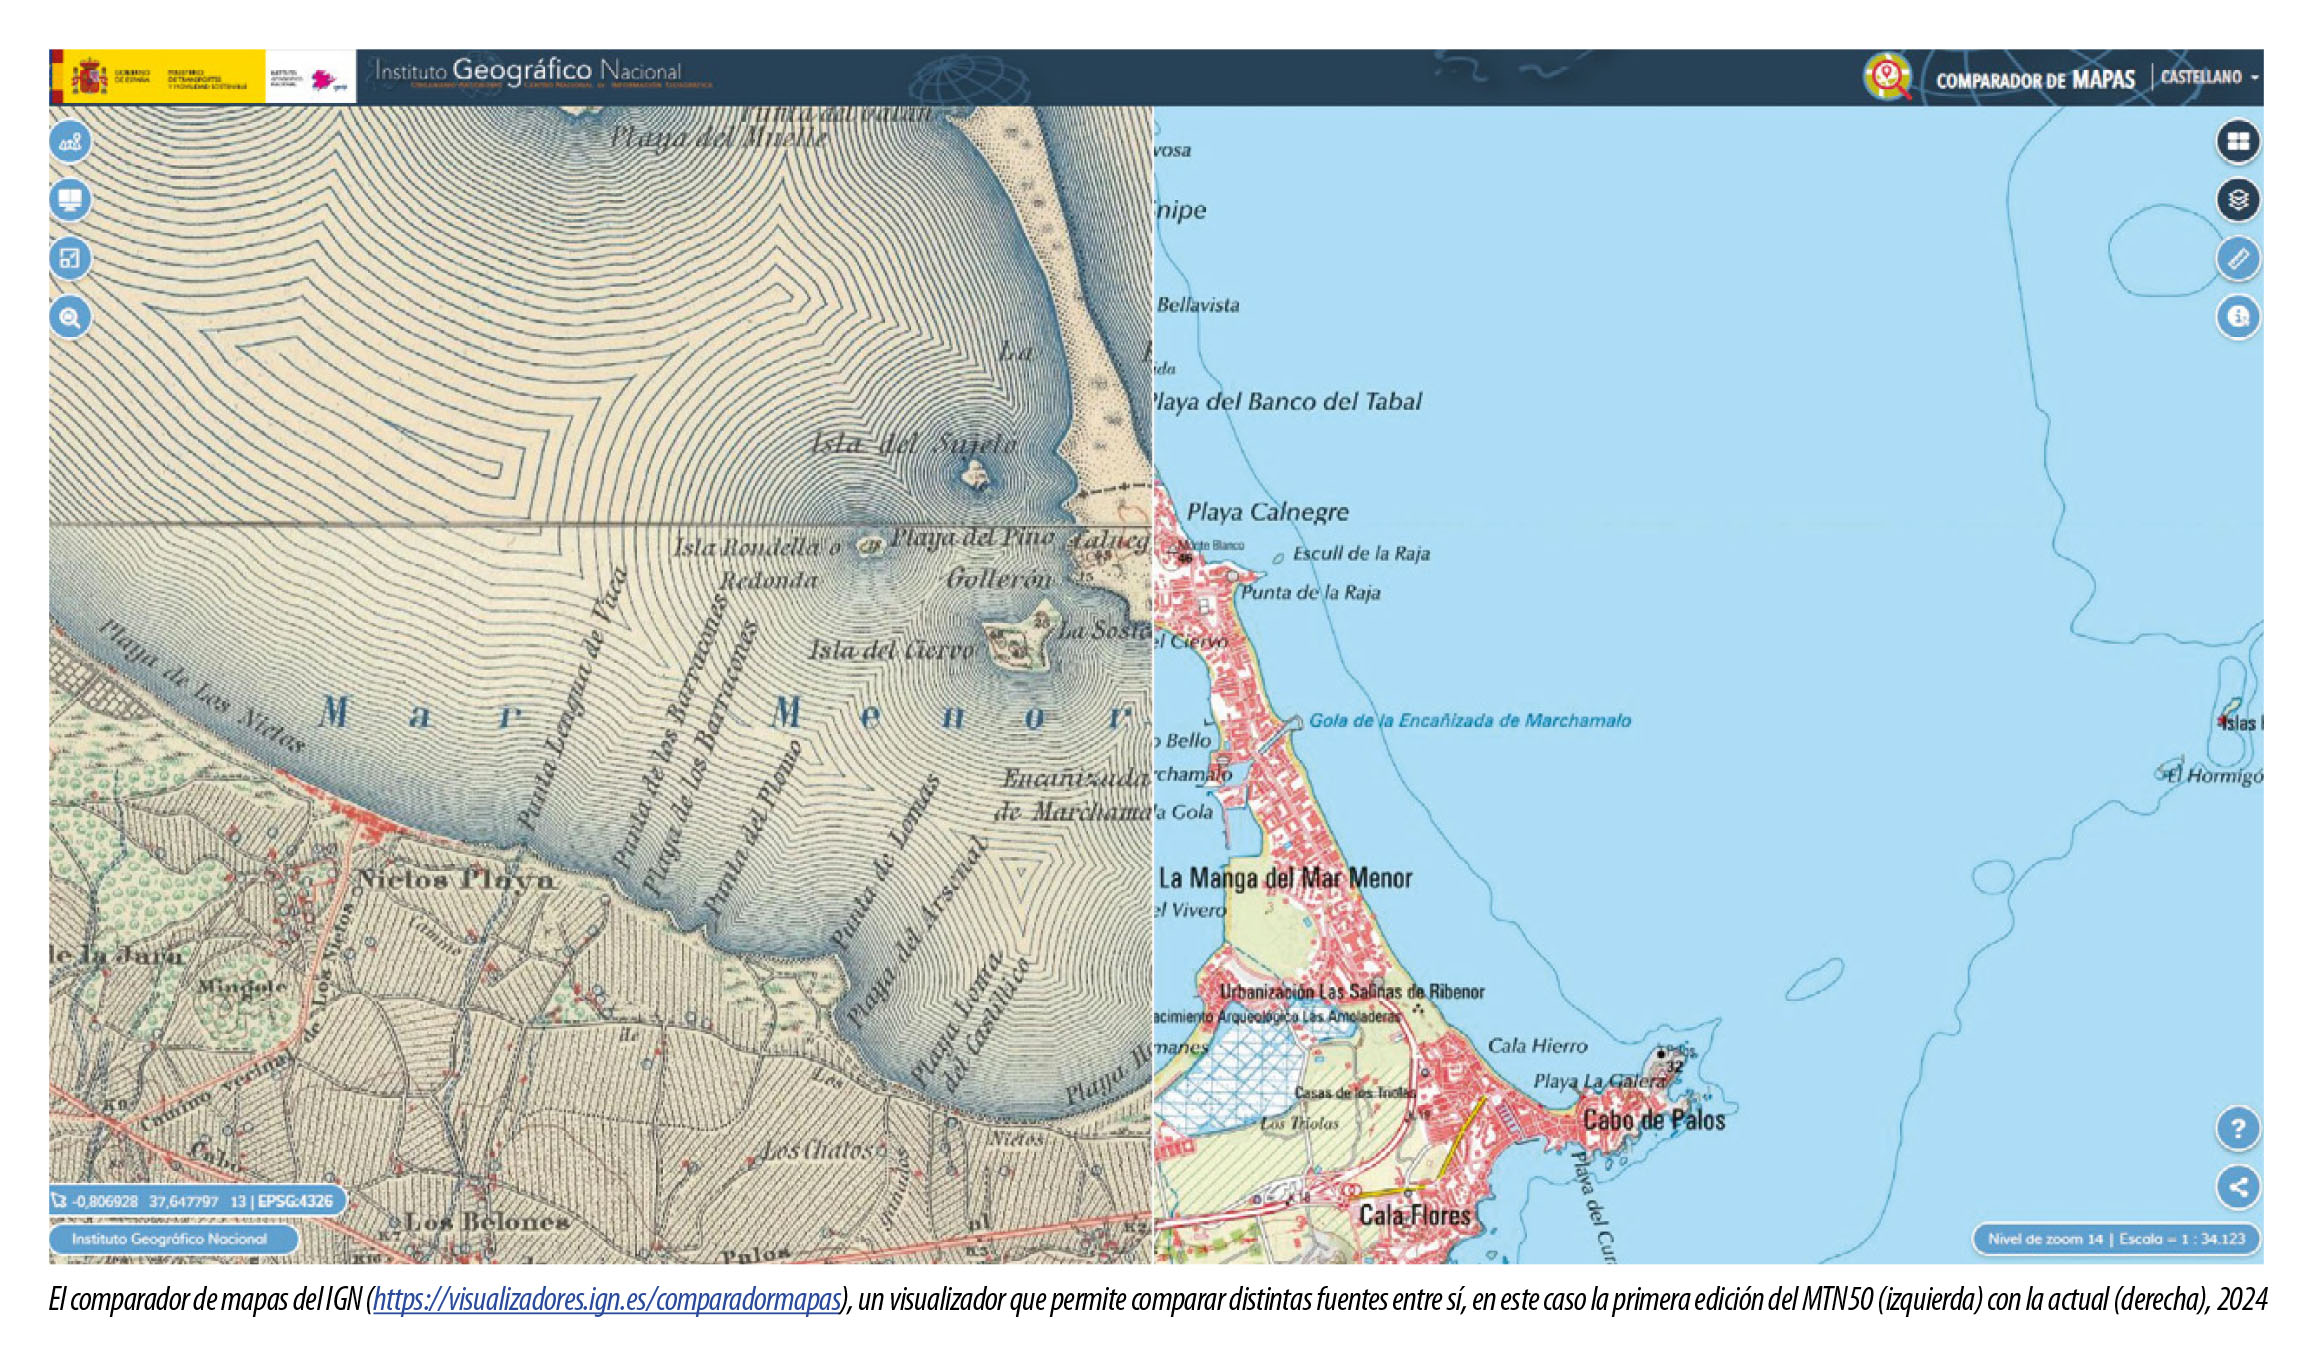This screenshot has width=2313, height=1368.
Task: Click the split-screen comparison monitor icon
Action: click(x=70, y=200)
